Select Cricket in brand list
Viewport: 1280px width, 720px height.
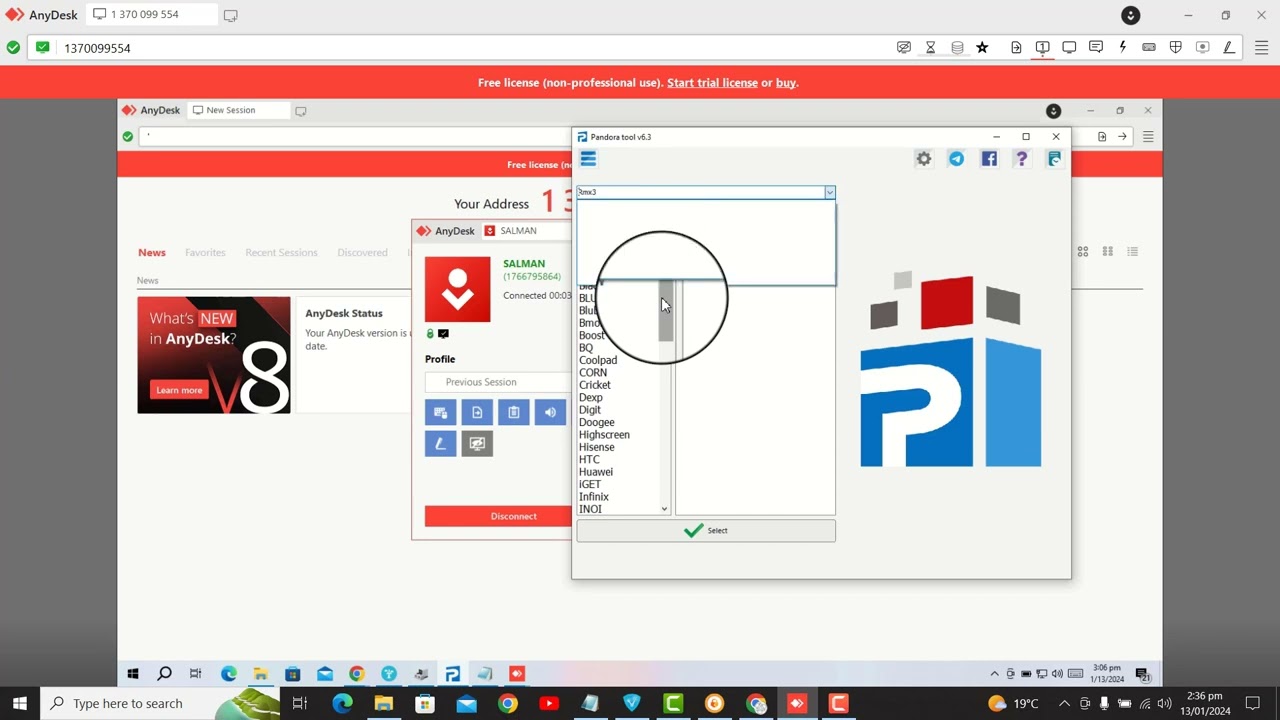[x=595, y=385]
